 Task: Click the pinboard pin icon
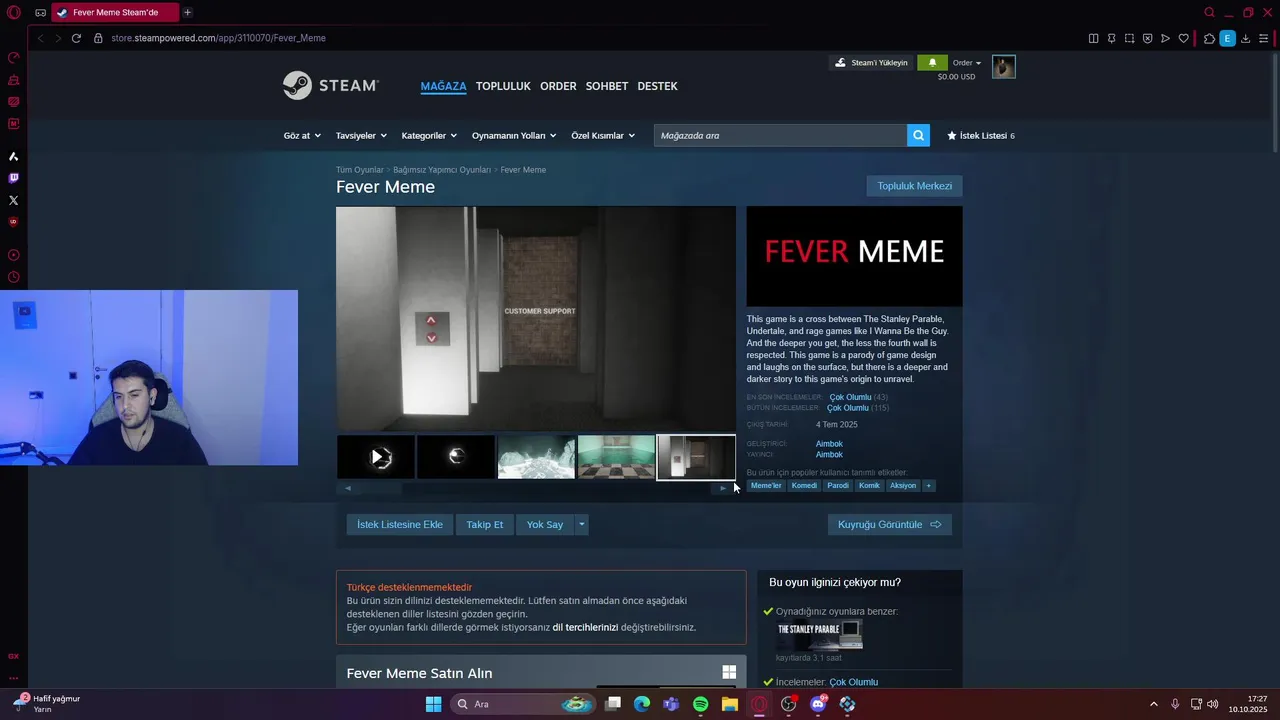pos(1111,38)
